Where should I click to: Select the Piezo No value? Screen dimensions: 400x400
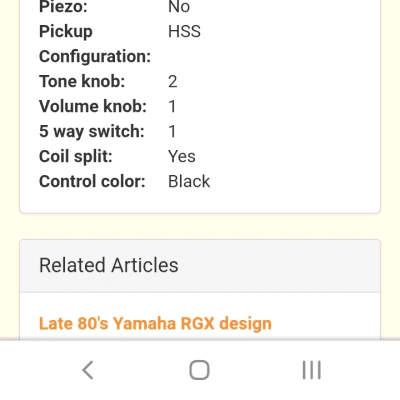(179, 7)
